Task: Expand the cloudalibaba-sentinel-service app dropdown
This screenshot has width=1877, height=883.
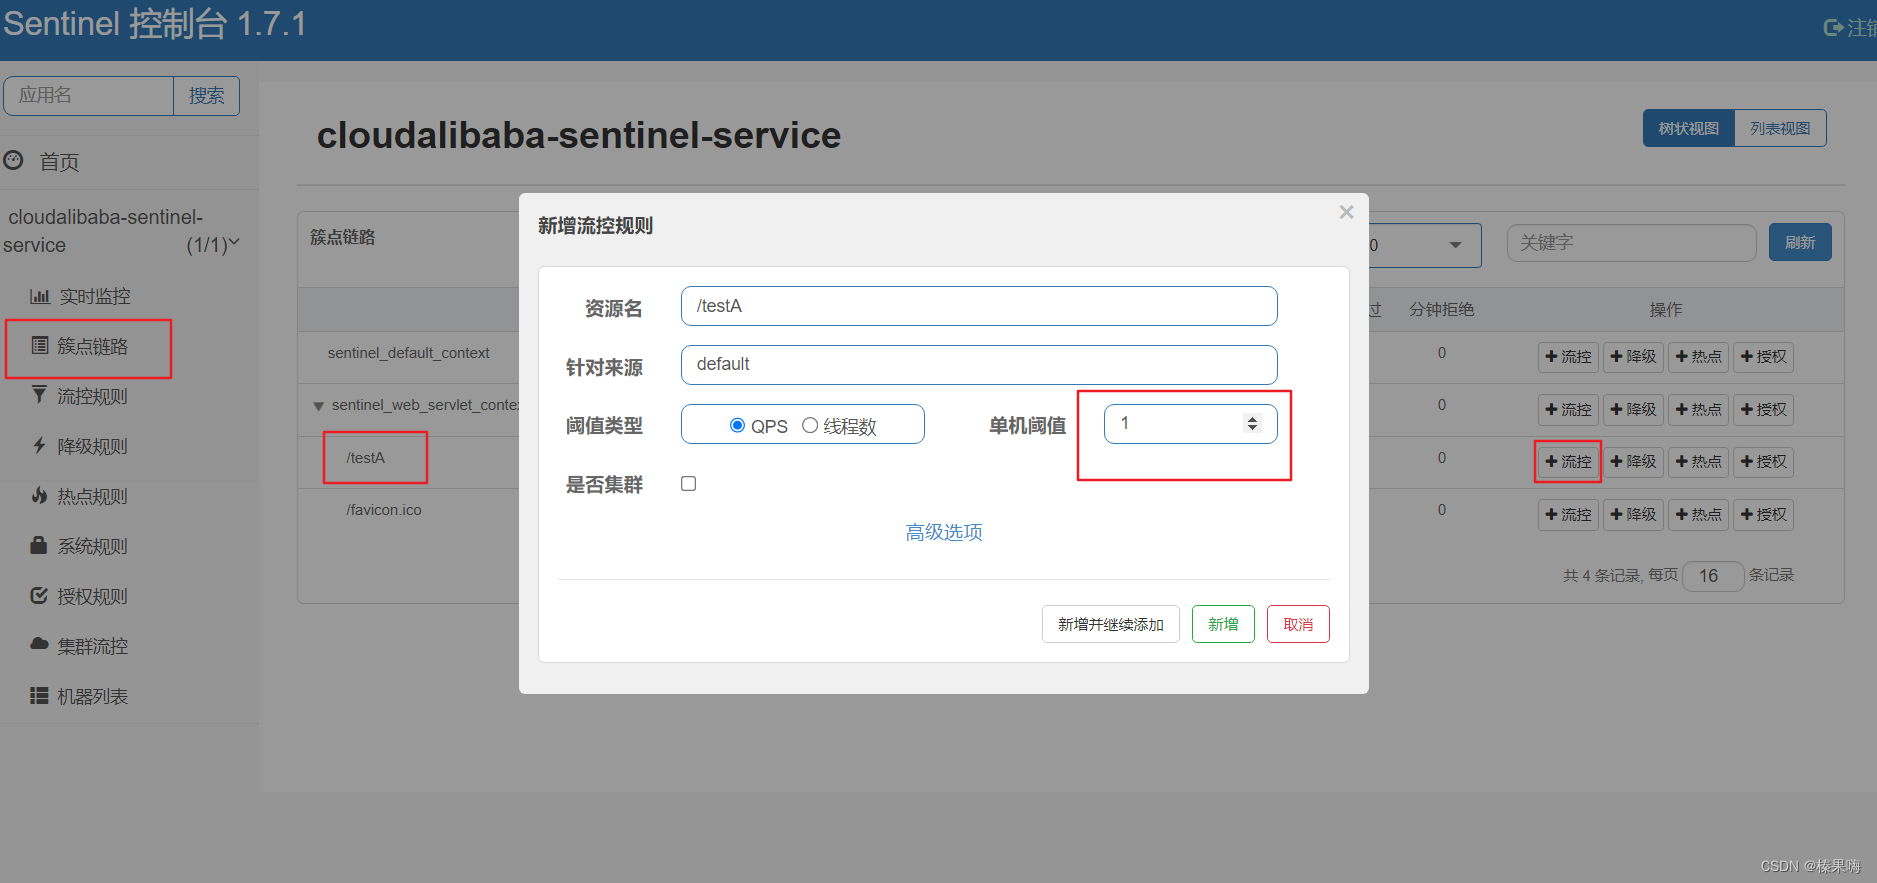Action: (234, 243)
